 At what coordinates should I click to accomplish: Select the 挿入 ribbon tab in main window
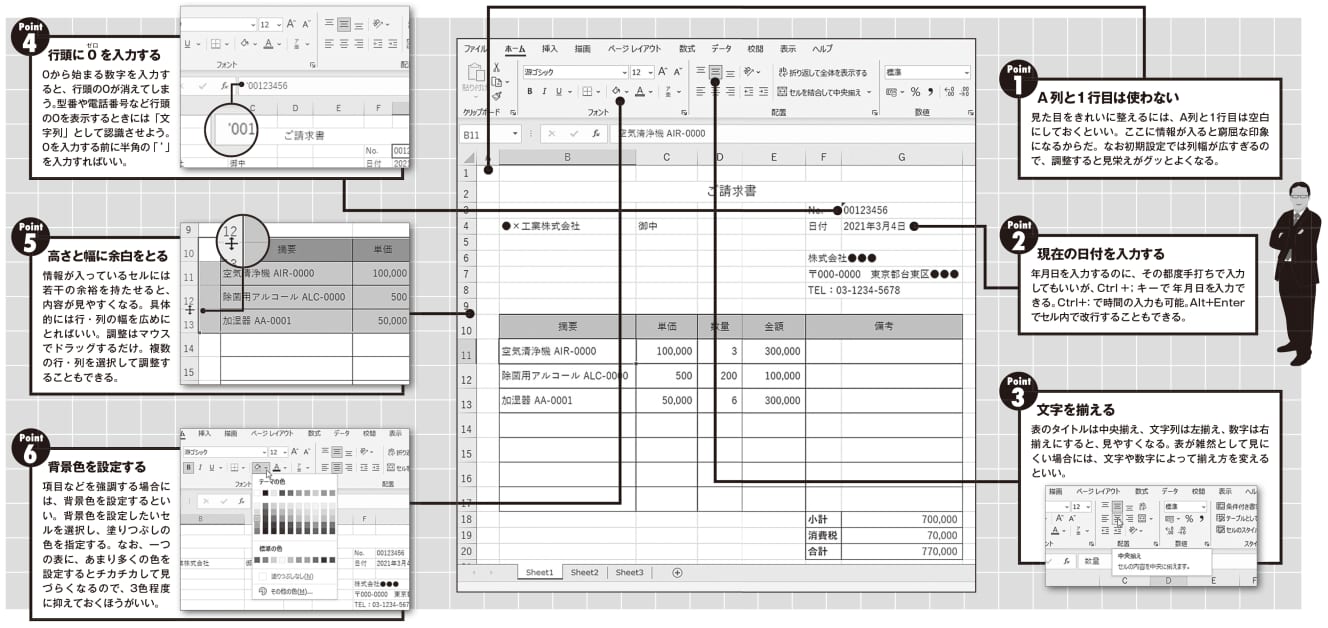(550, 48)
